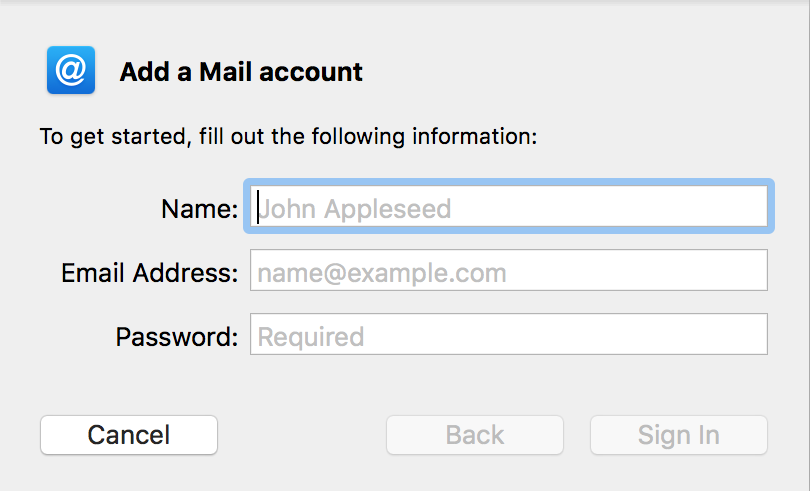Click the white @ symbol inside the icon

pos(71,70)
